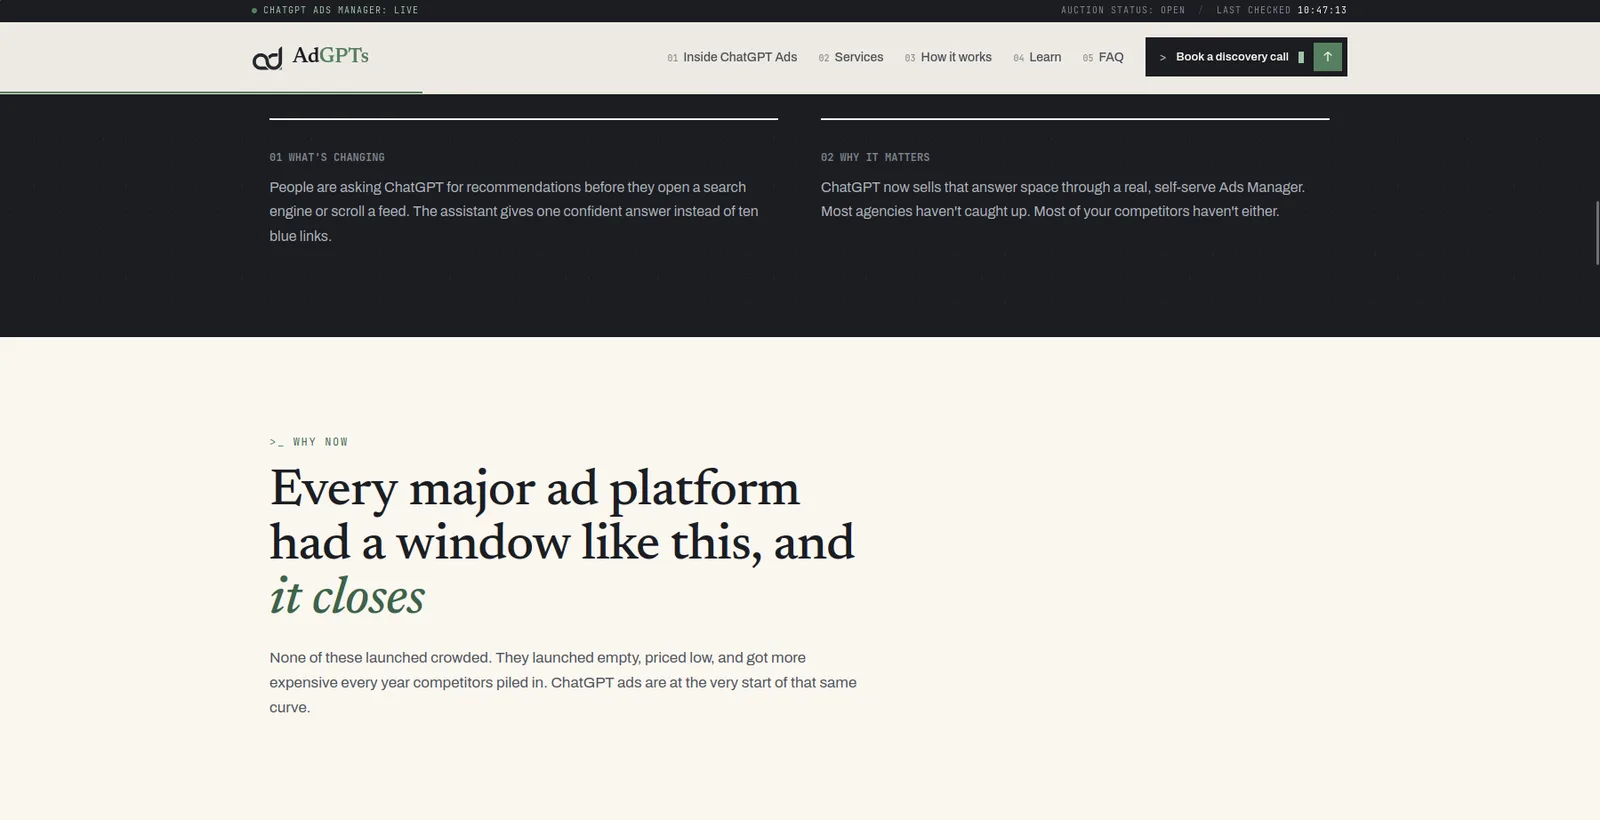Click the "LAST CHECKED" timestamp 10:47:13

coord(1322,10)
